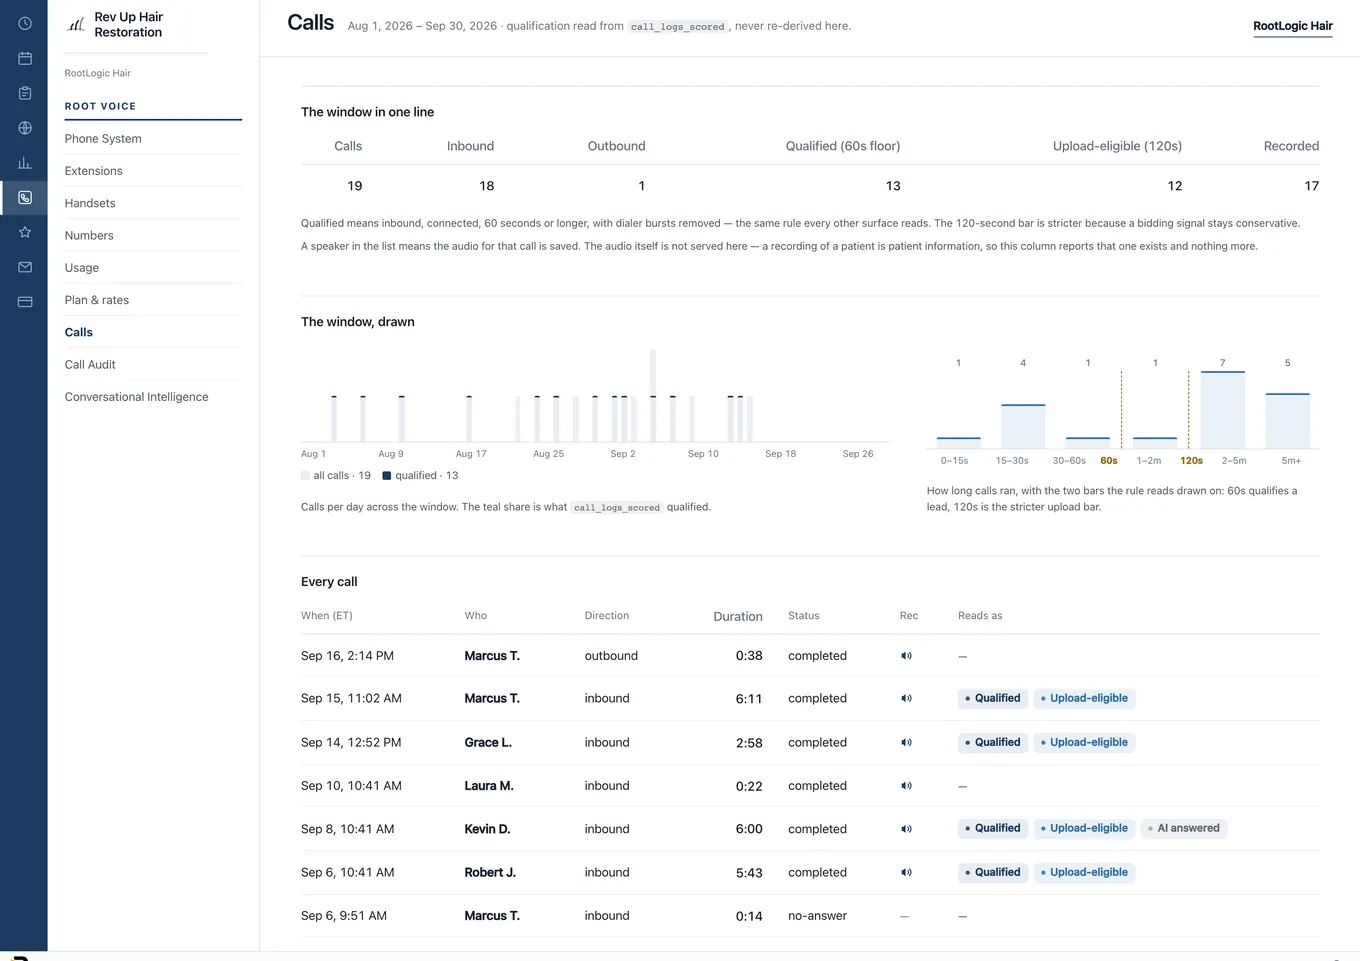Click the Upload-eligible badge on Robert J.'s call
This screenshot has width=1360, height=961.
[1084, 873]
